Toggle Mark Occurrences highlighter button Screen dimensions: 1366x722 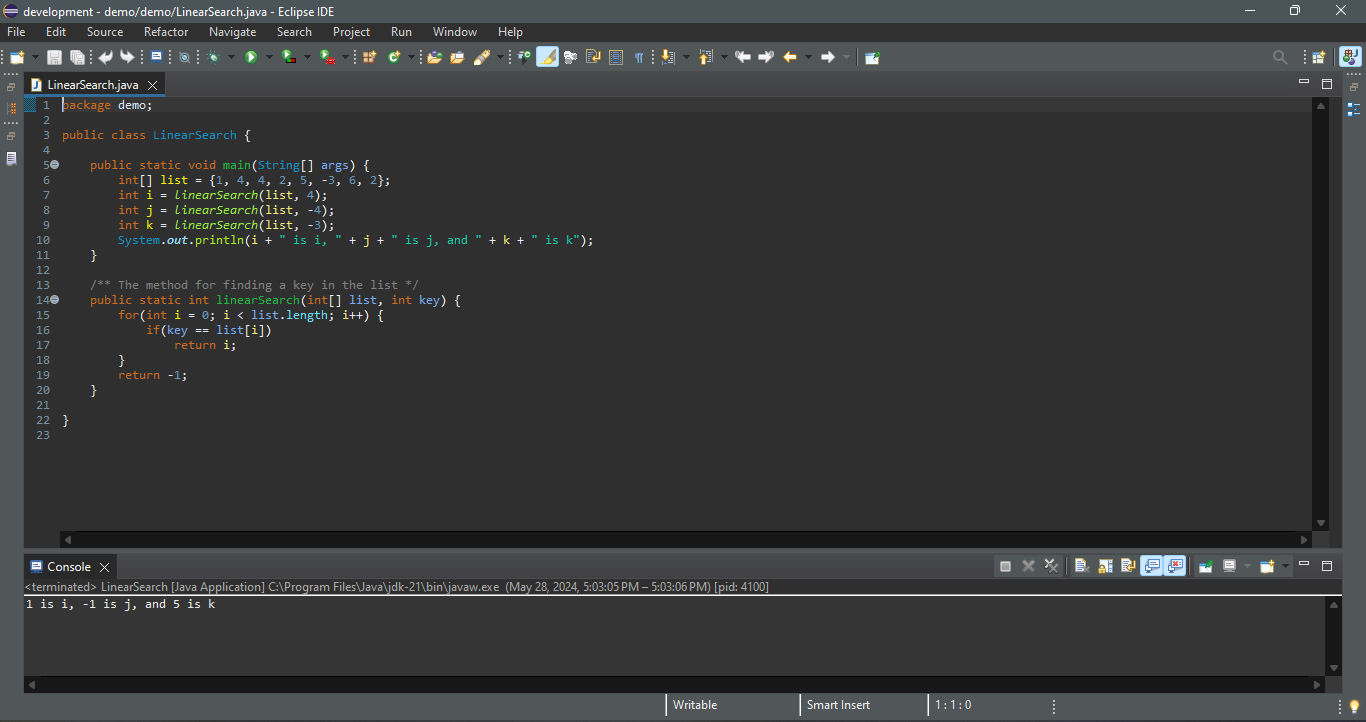[547, 57]
